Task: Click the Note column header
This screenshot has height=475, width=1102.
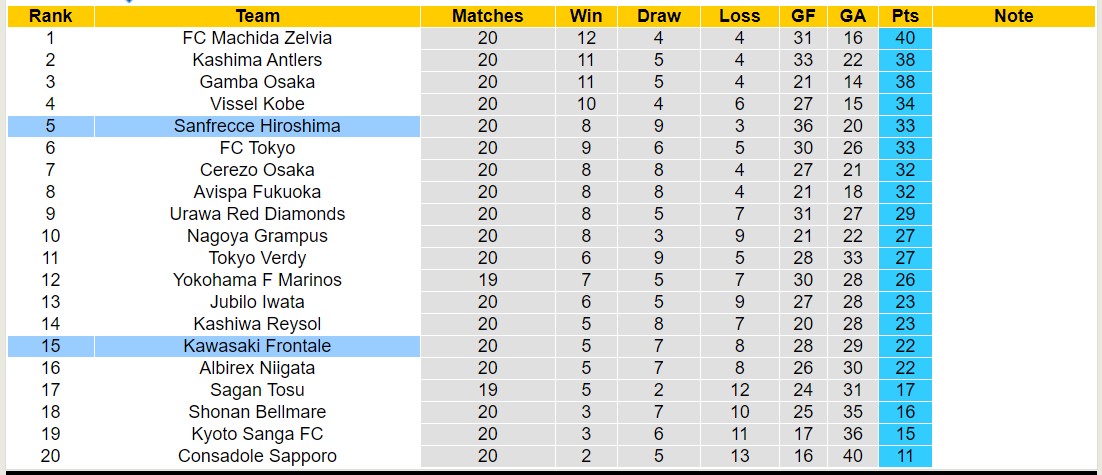Action: point(1014,16)
